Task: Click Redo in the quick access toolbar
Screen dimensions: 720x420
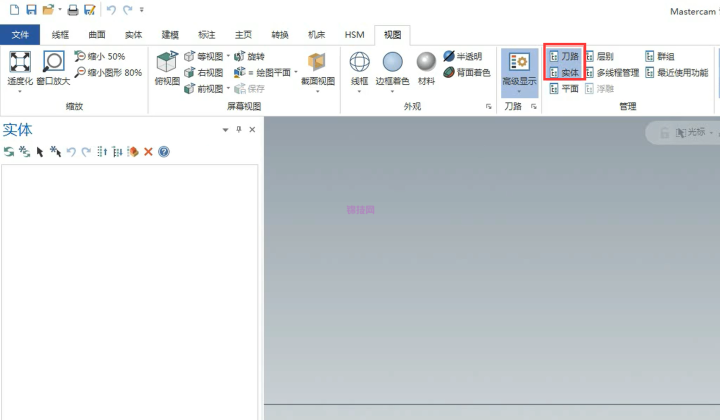Action: (128, 9)
